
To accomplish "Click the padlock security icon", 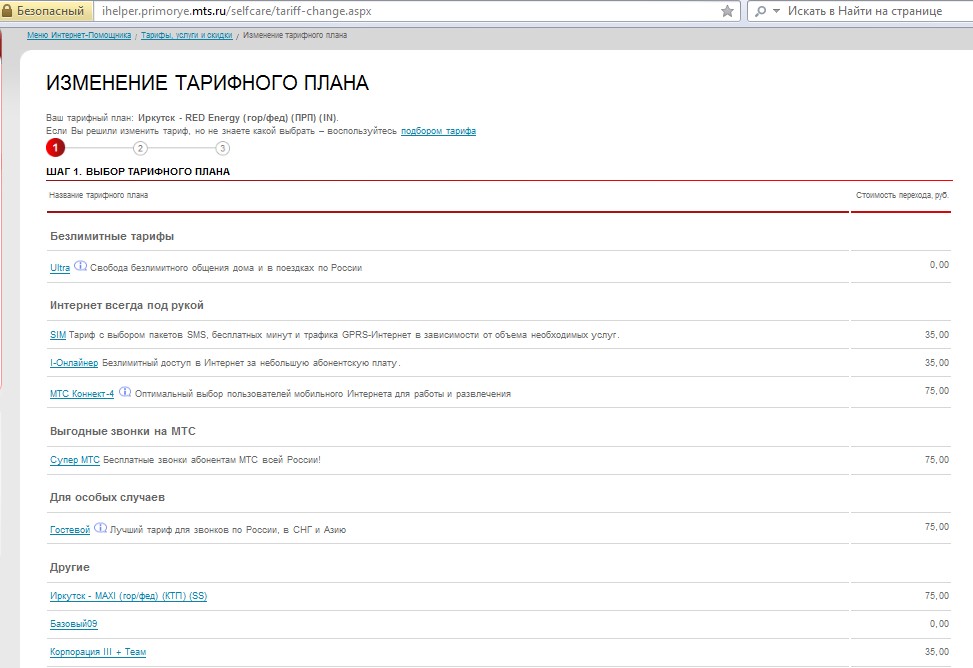I will tap(7, 11).
